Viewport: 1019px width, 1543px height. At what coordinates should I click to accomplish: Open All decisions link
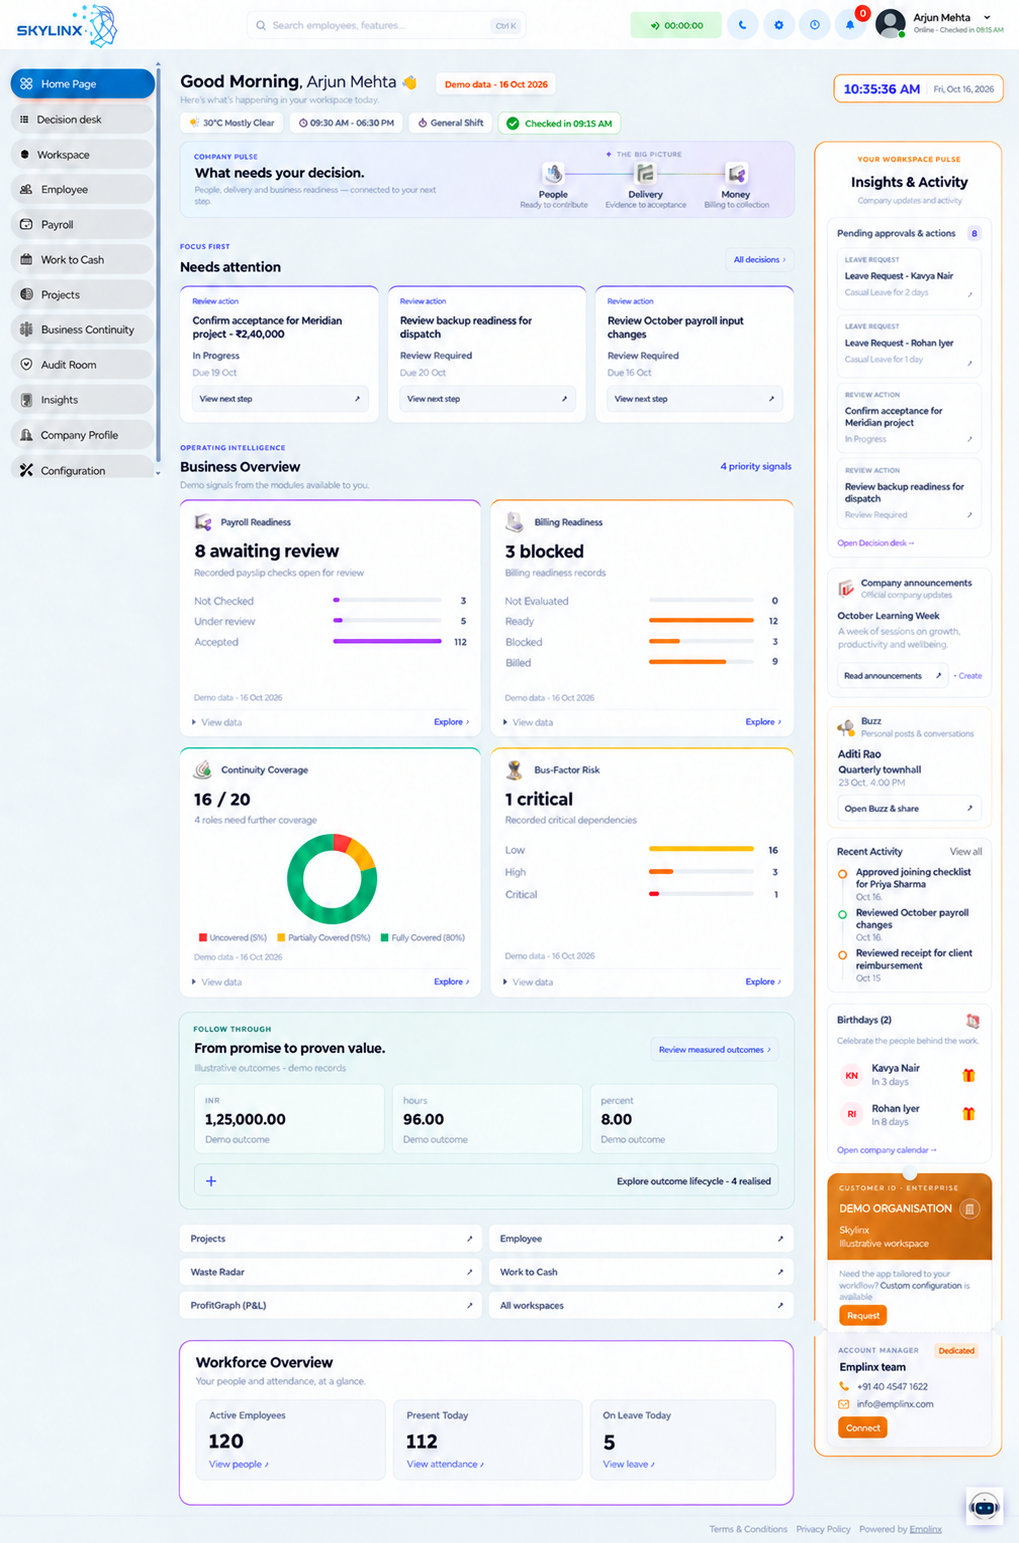click(x=759, y=260)
